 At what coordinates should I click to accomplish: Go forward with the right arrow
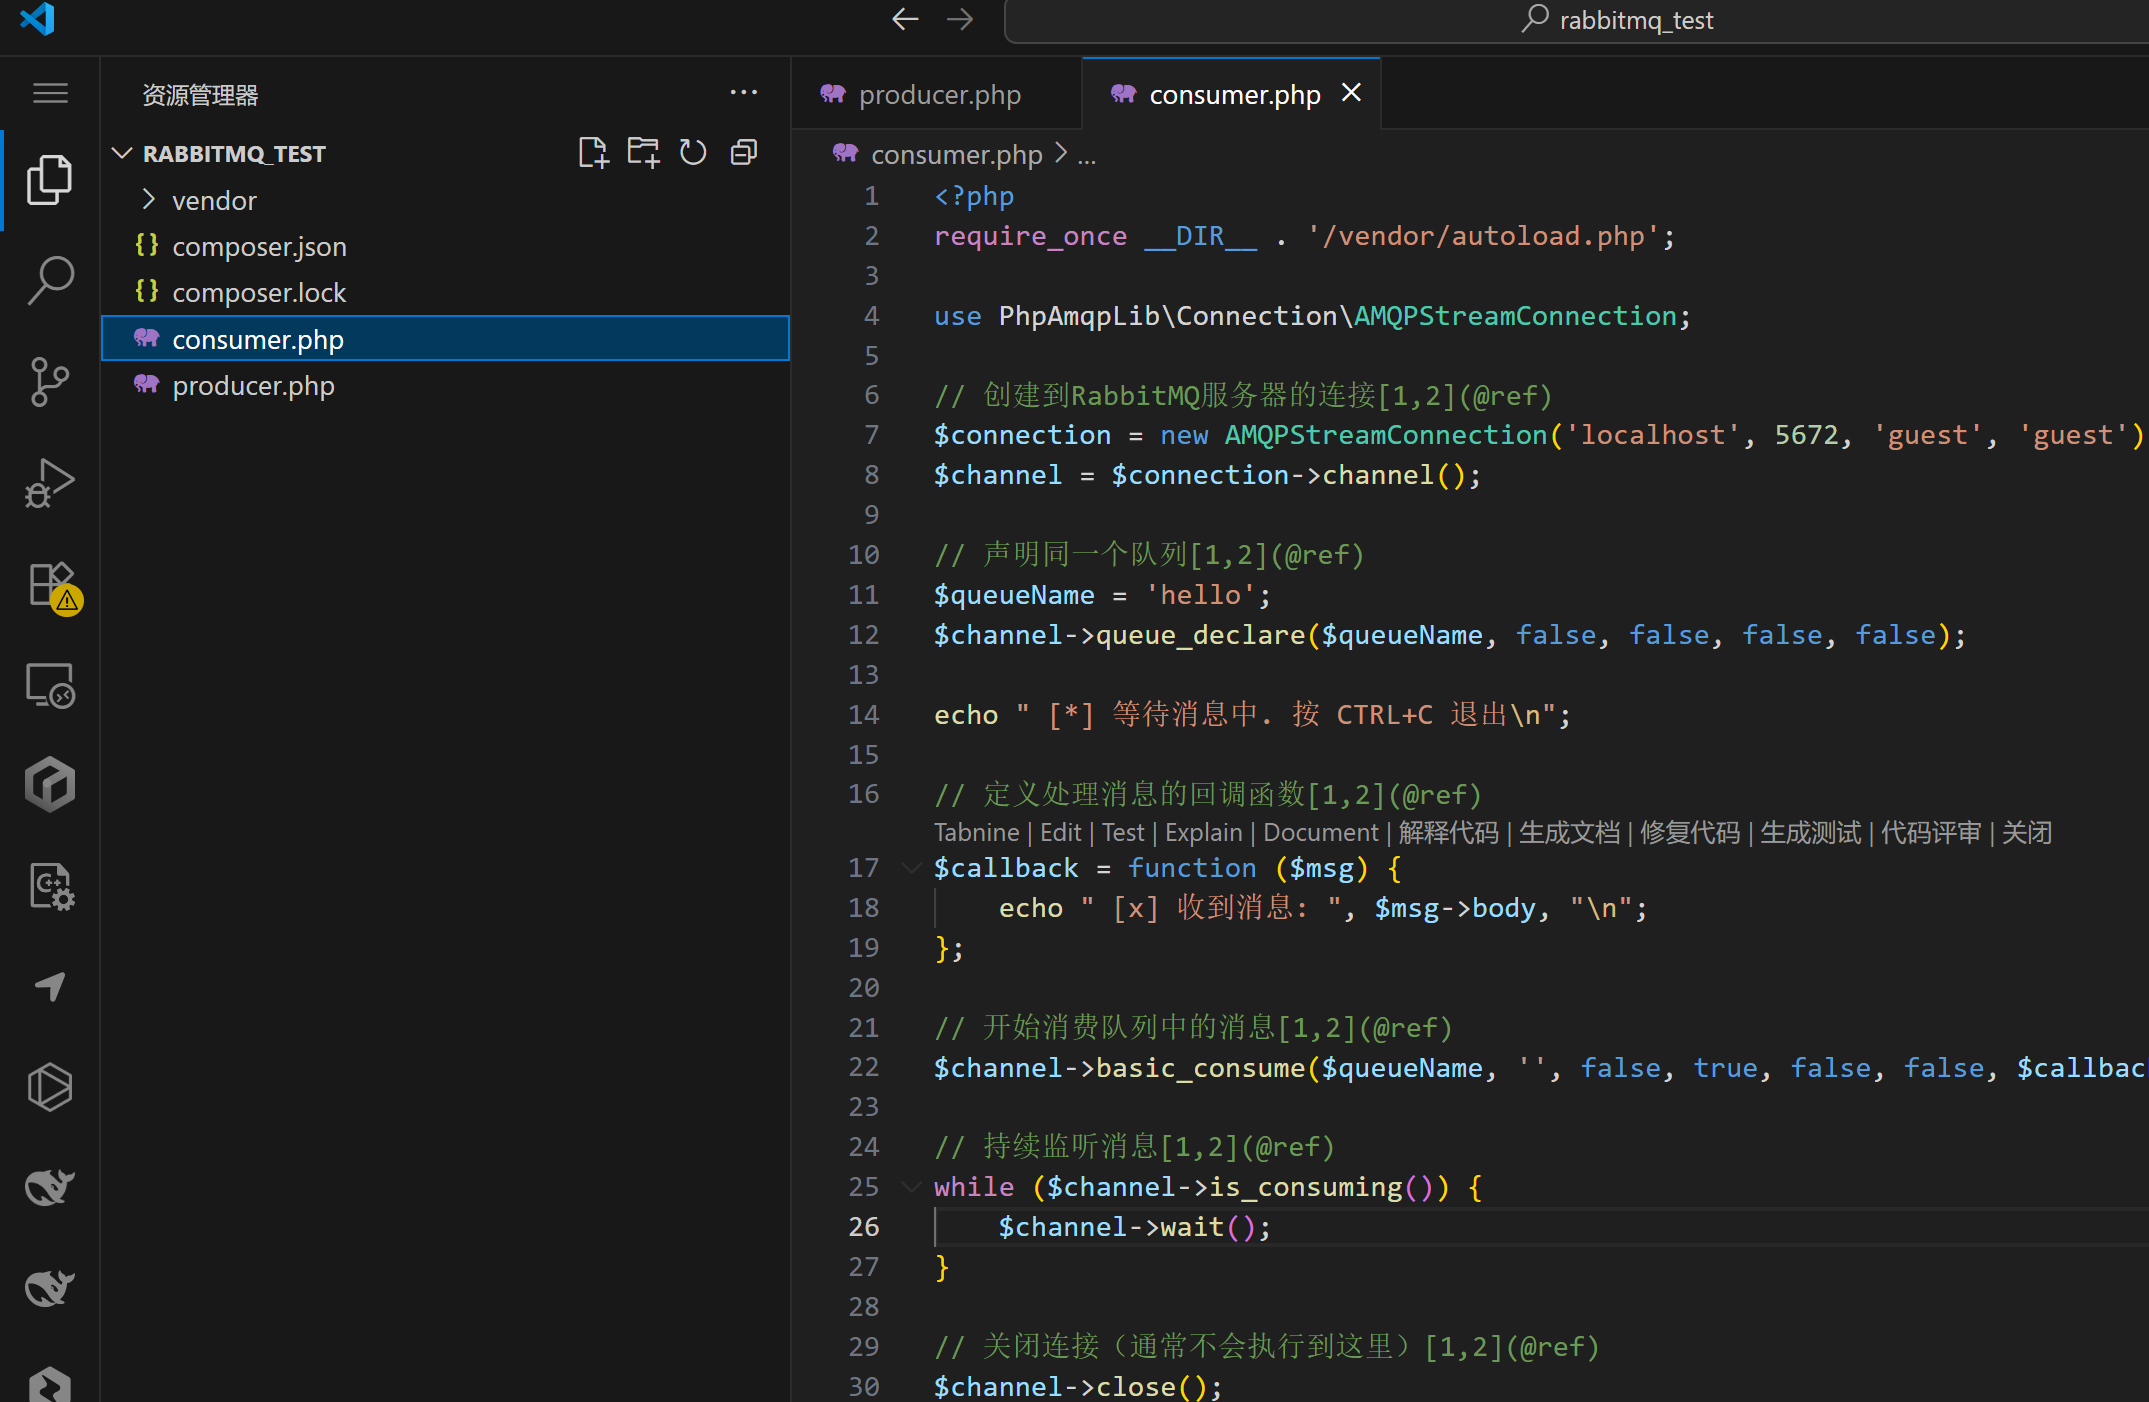tap(960, 19)
